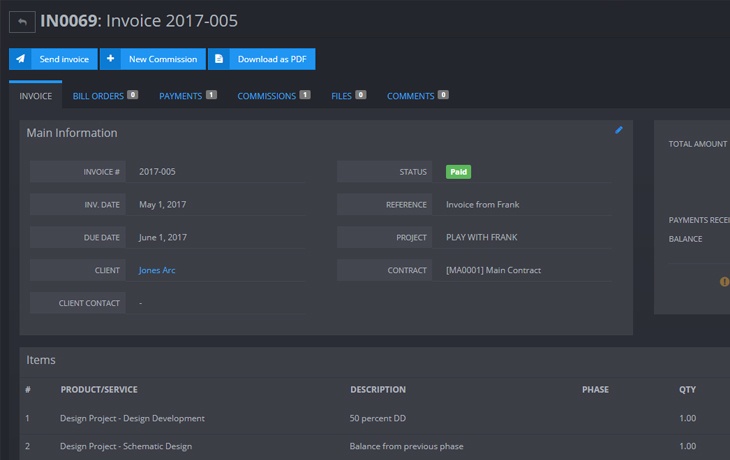Click the paper plane icon on Send invoice
Image resolution: width=730 pixels, height=460 pixels.
click(x=20, y=59)
